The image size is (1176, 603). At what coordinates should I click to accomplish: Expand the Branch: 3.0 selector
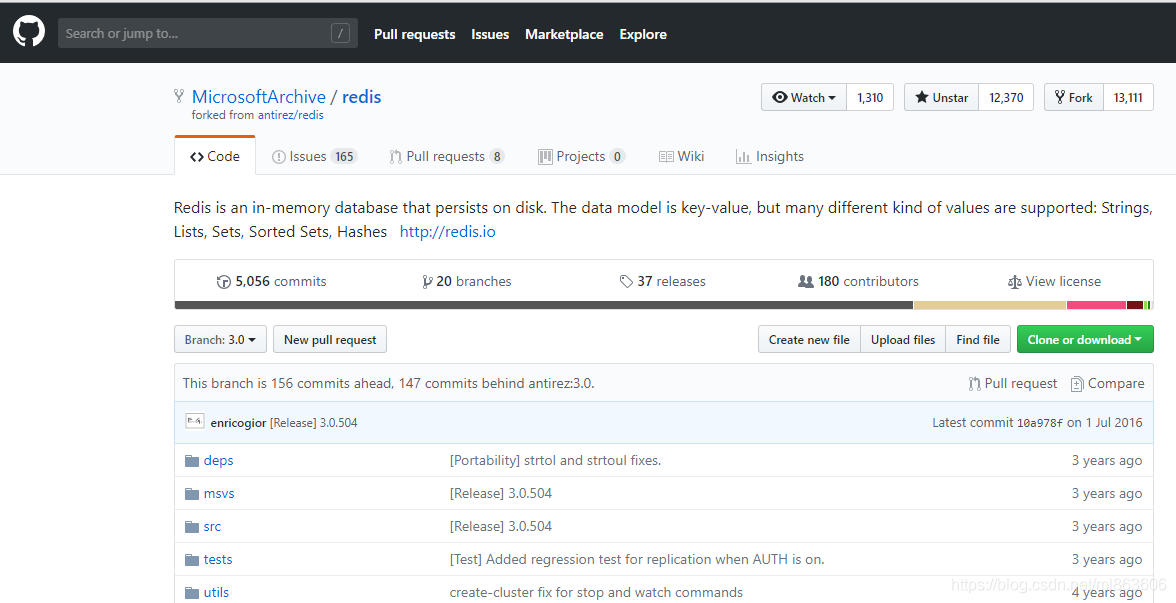(x=220, y=340)
